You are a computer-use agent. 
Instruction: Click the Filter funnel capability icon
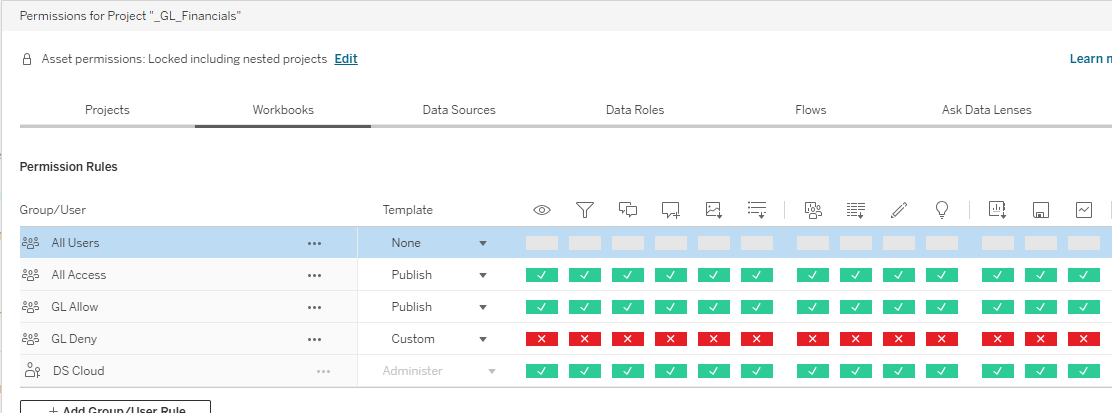point(585,210)
